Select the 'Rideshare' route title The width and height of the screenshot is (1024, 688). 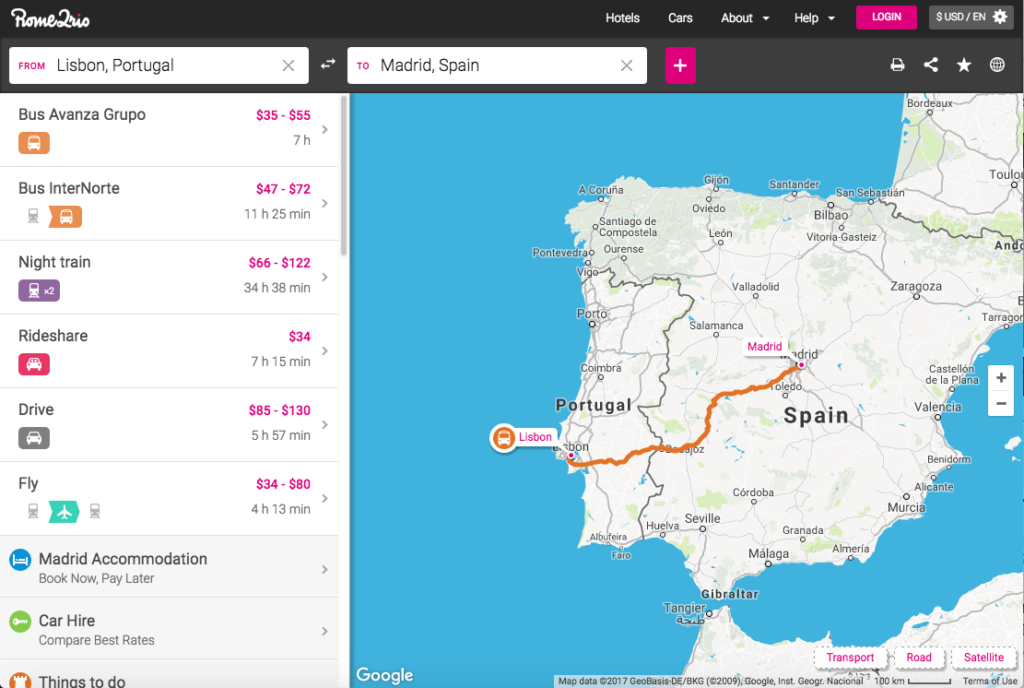53,336
